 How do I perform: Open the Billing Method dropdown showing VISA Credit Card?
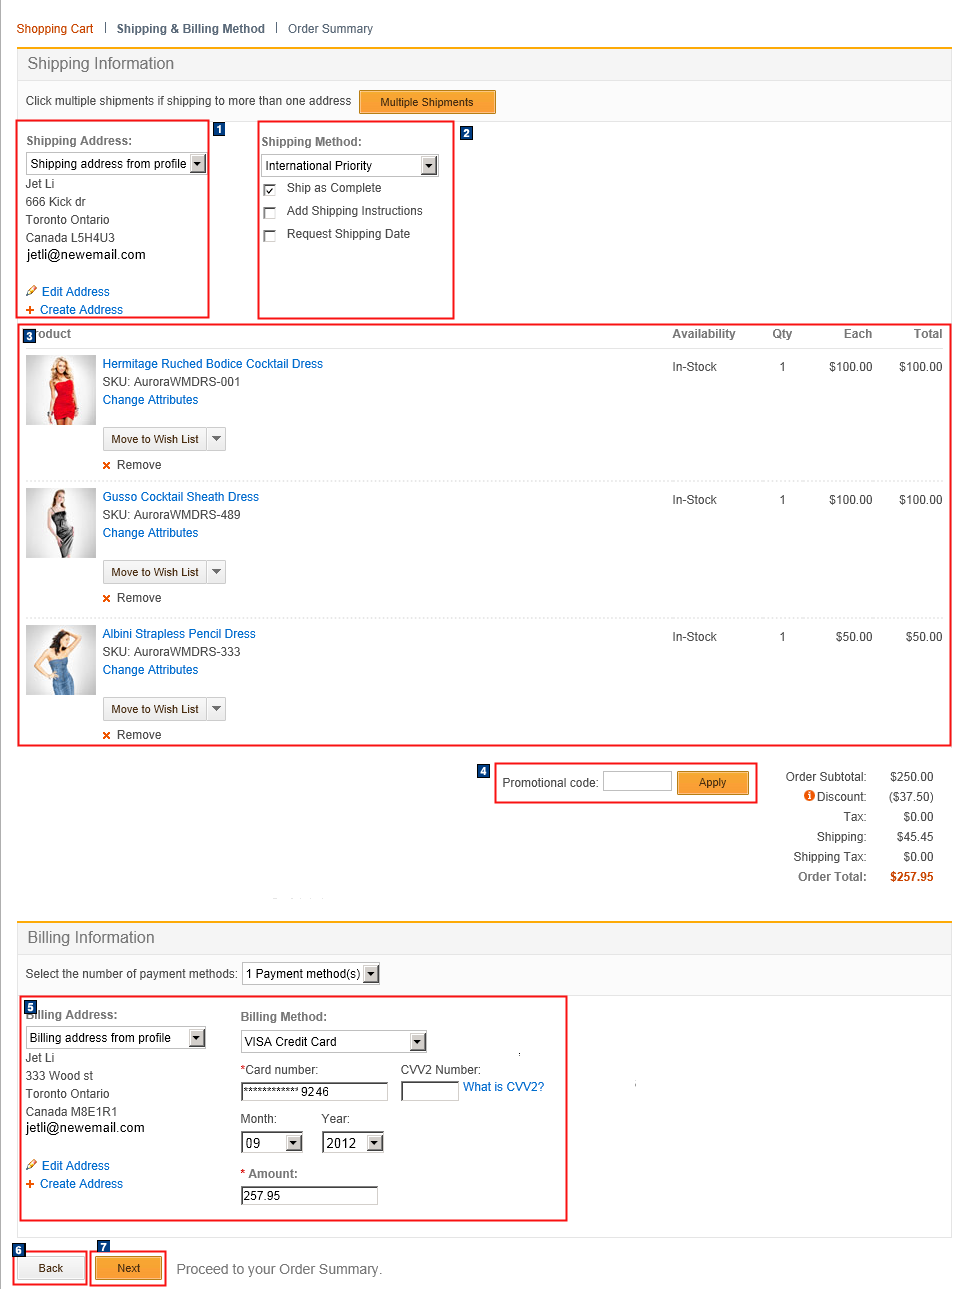[x=419, y=1041]
